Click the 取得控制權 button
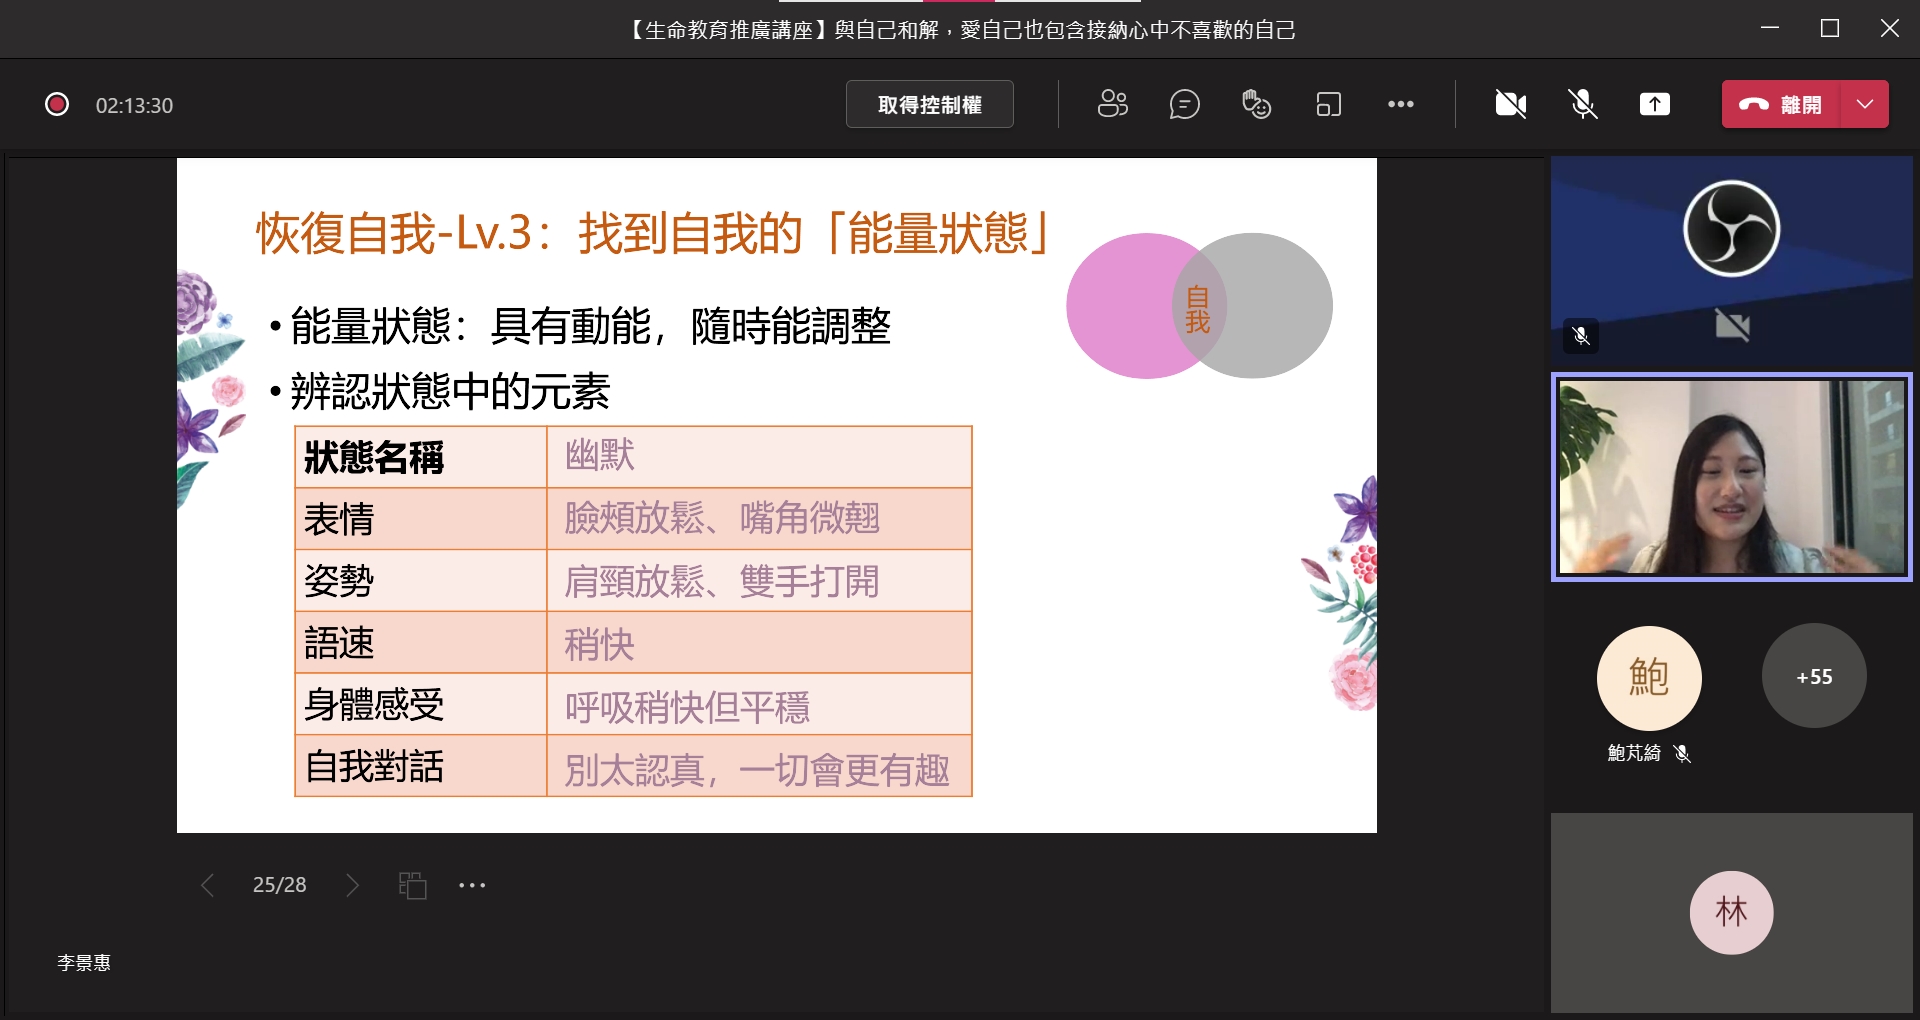The width and height of the screenshot is (1920, 1020). [x=929, y=104]
